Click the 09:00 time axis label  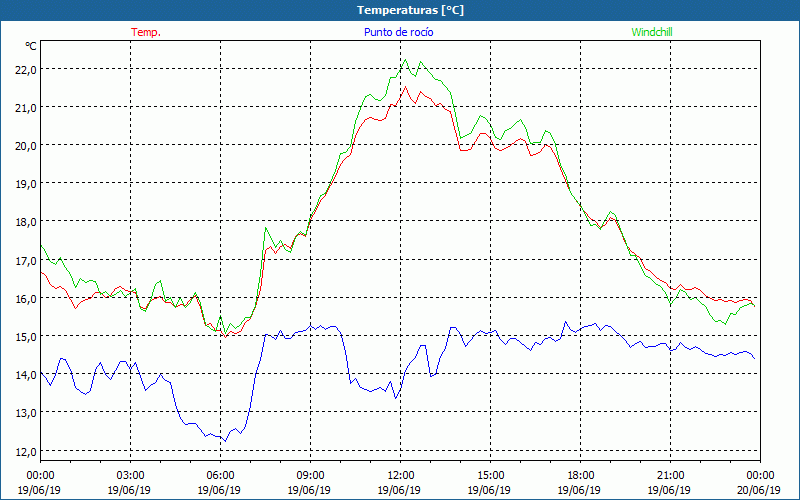tap(310, 475)
